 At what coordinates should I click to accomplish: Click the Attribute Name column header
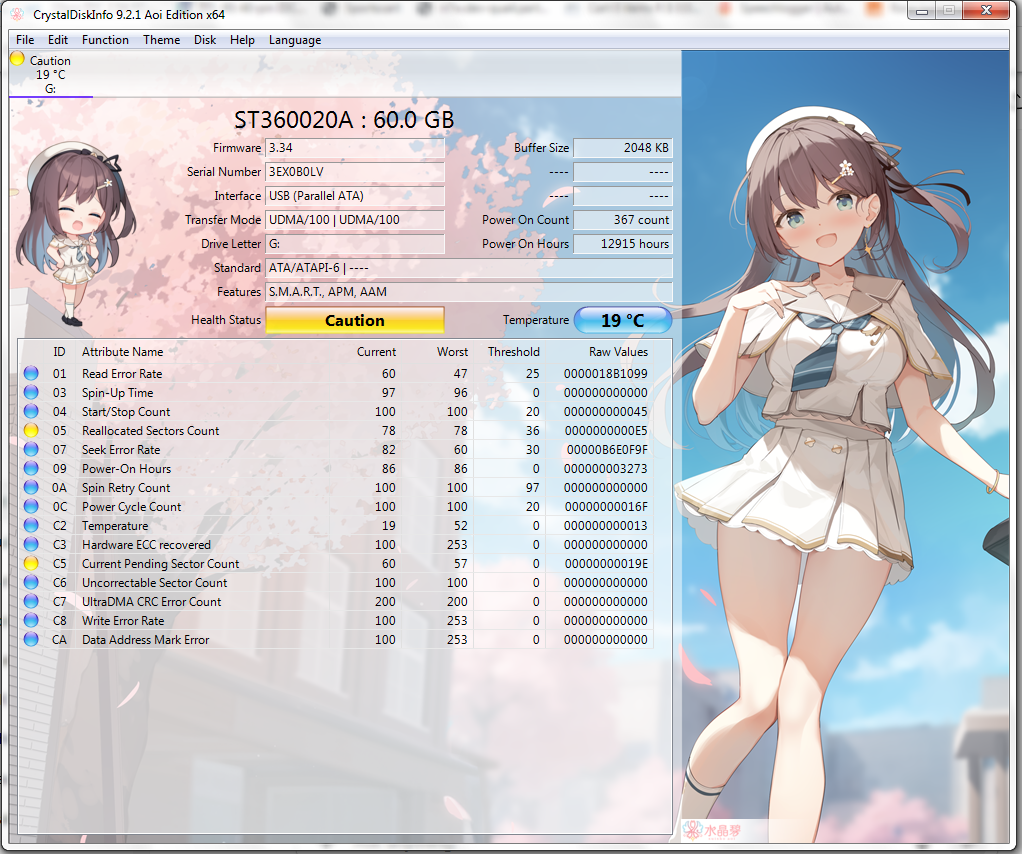pos(123,352)
